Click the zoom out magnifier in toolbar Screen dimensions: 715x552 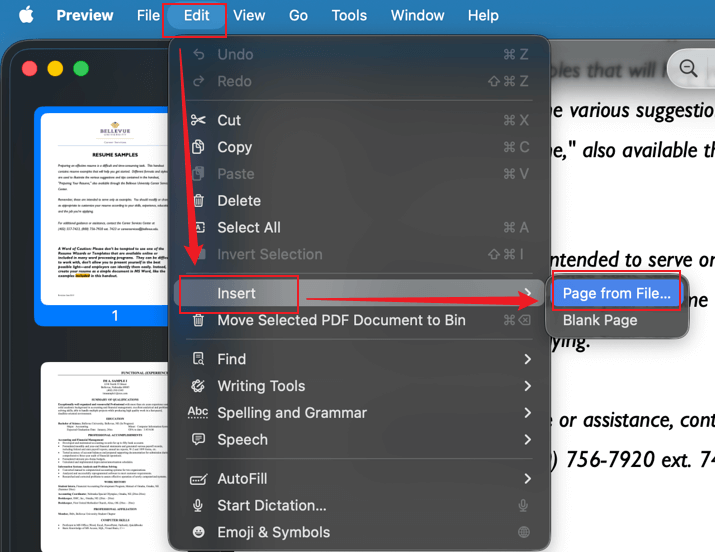(x=688, y=68)
